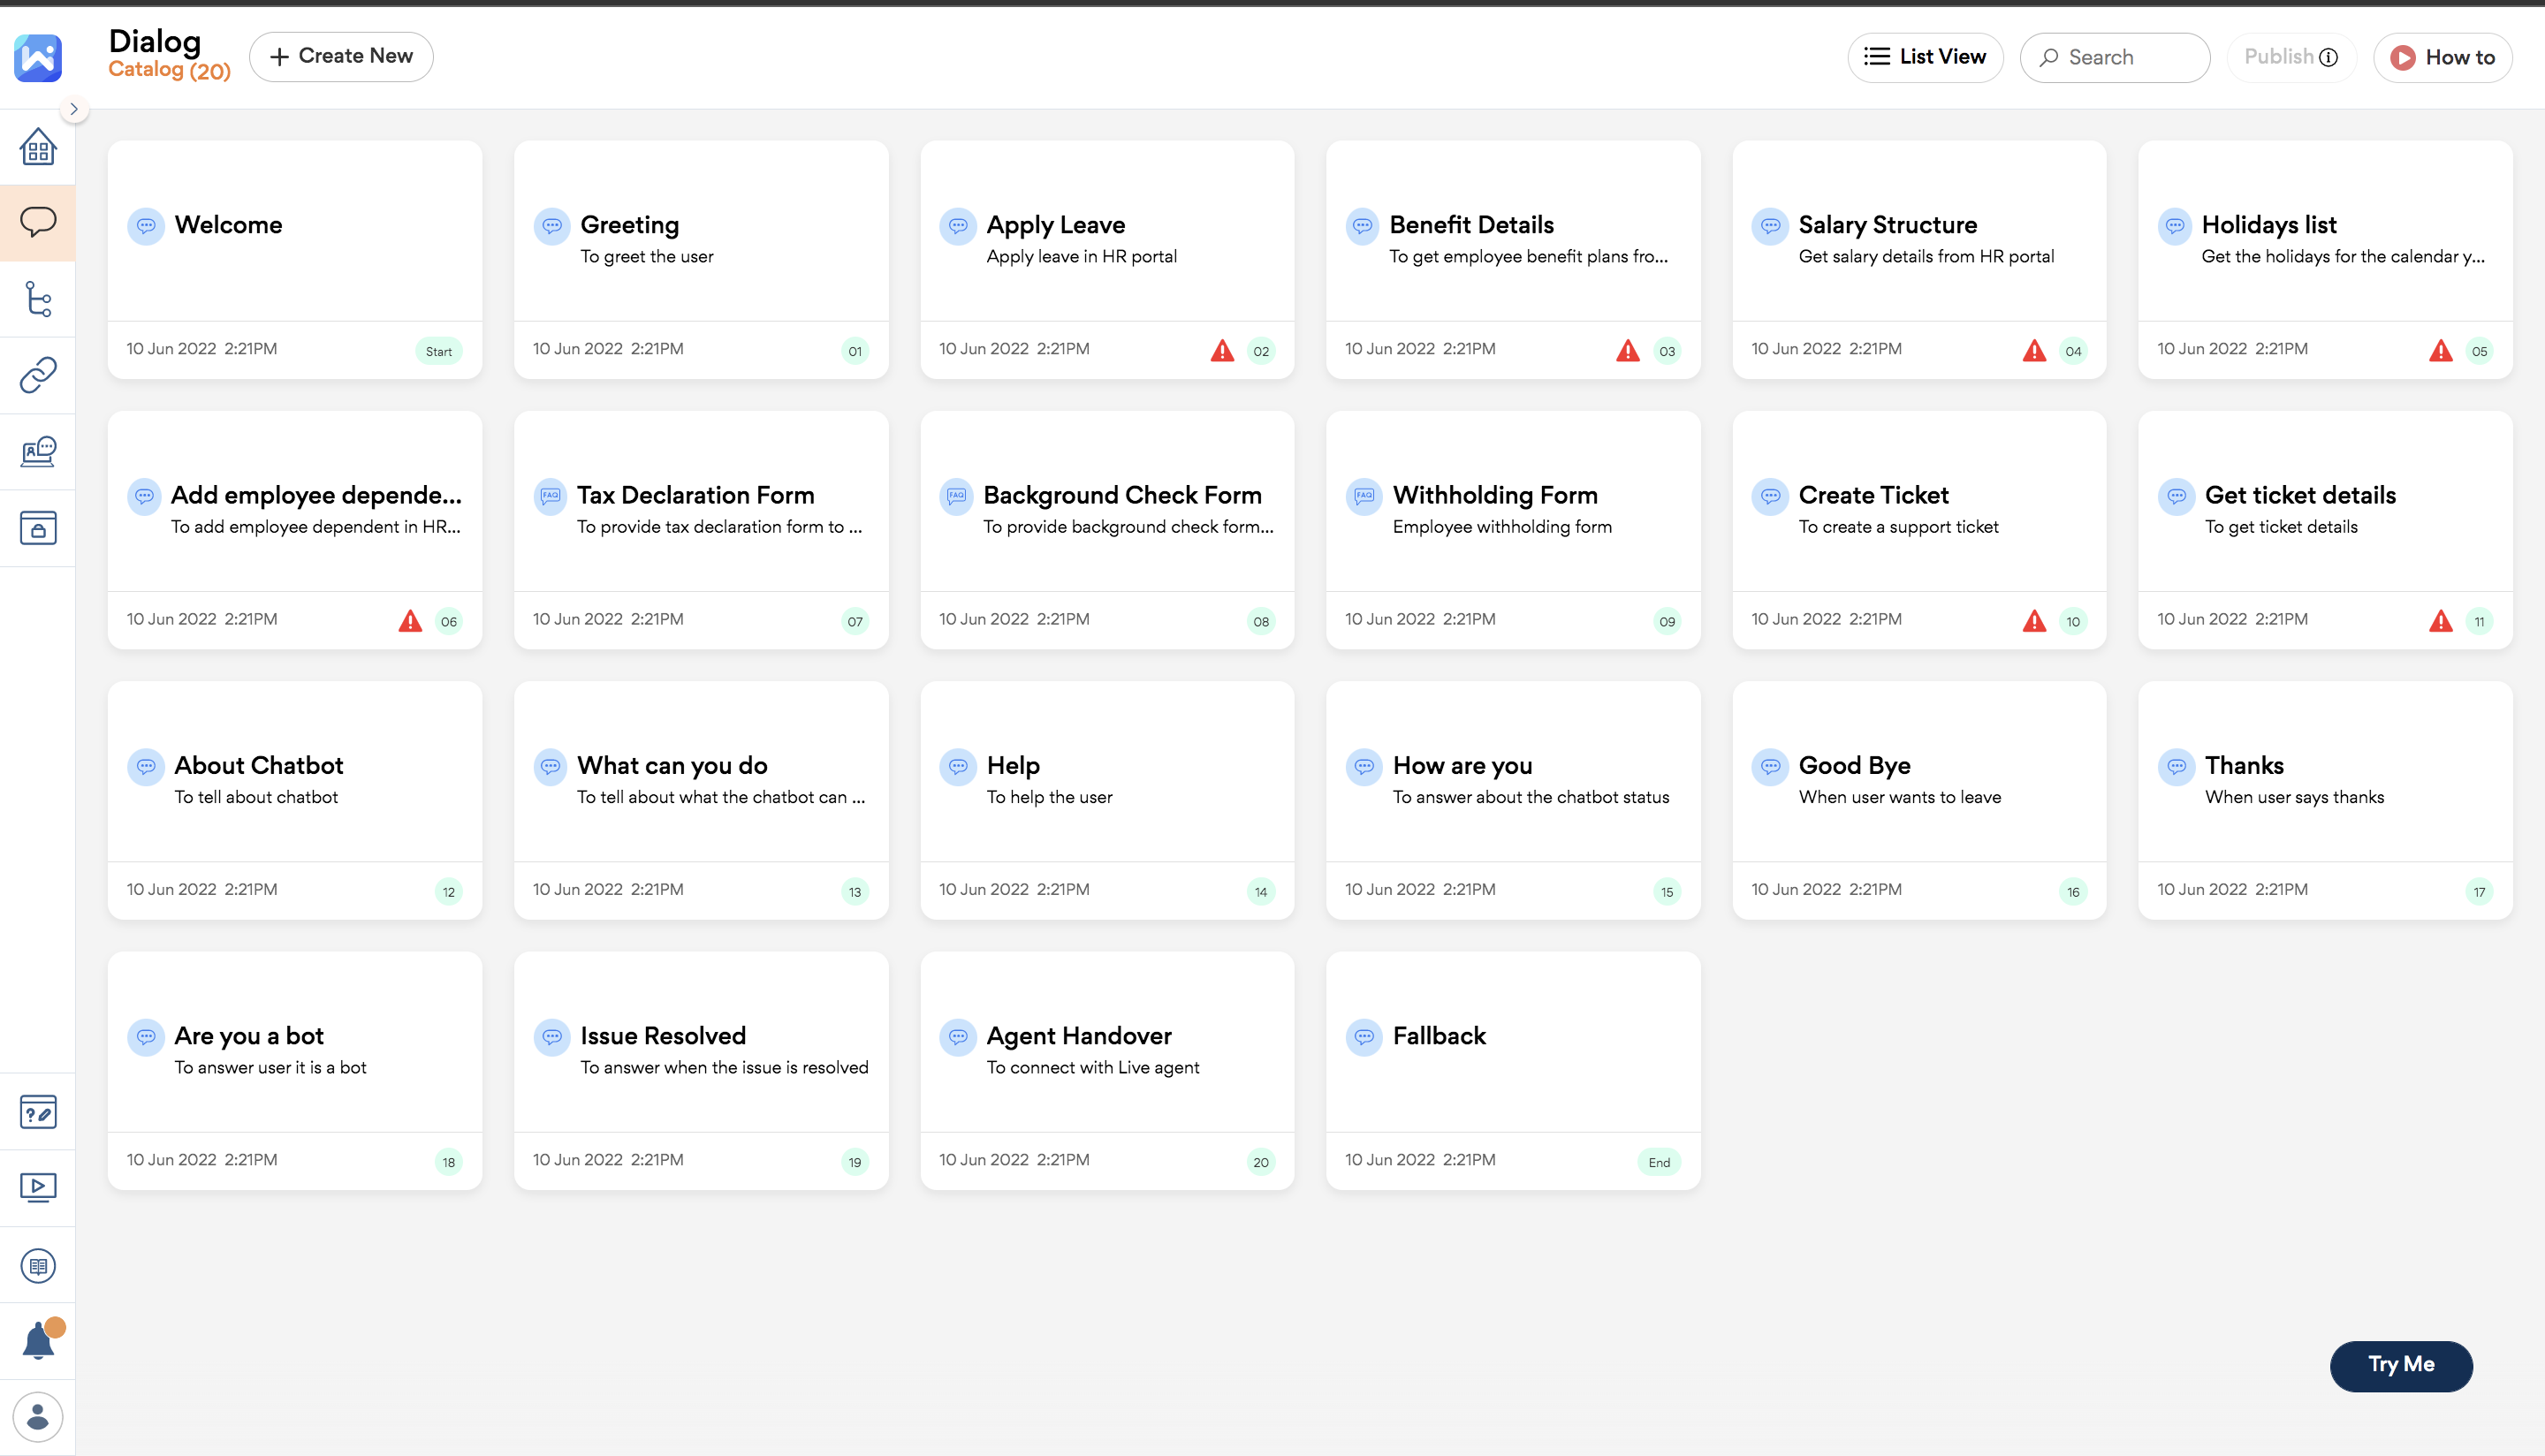
Task: Launch the Try Me chat button
Action: coord(2400,1364)
